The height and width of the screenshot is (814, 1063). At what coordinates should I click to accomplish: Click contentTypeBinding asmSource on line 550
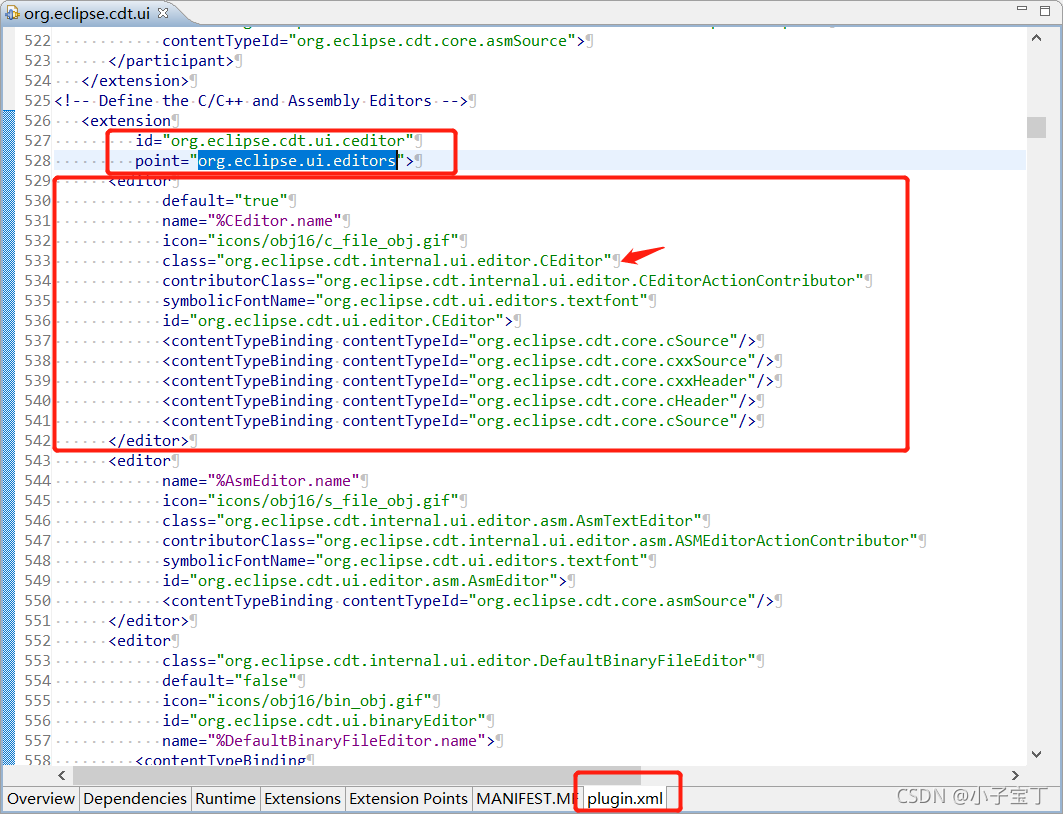(468, 601)
